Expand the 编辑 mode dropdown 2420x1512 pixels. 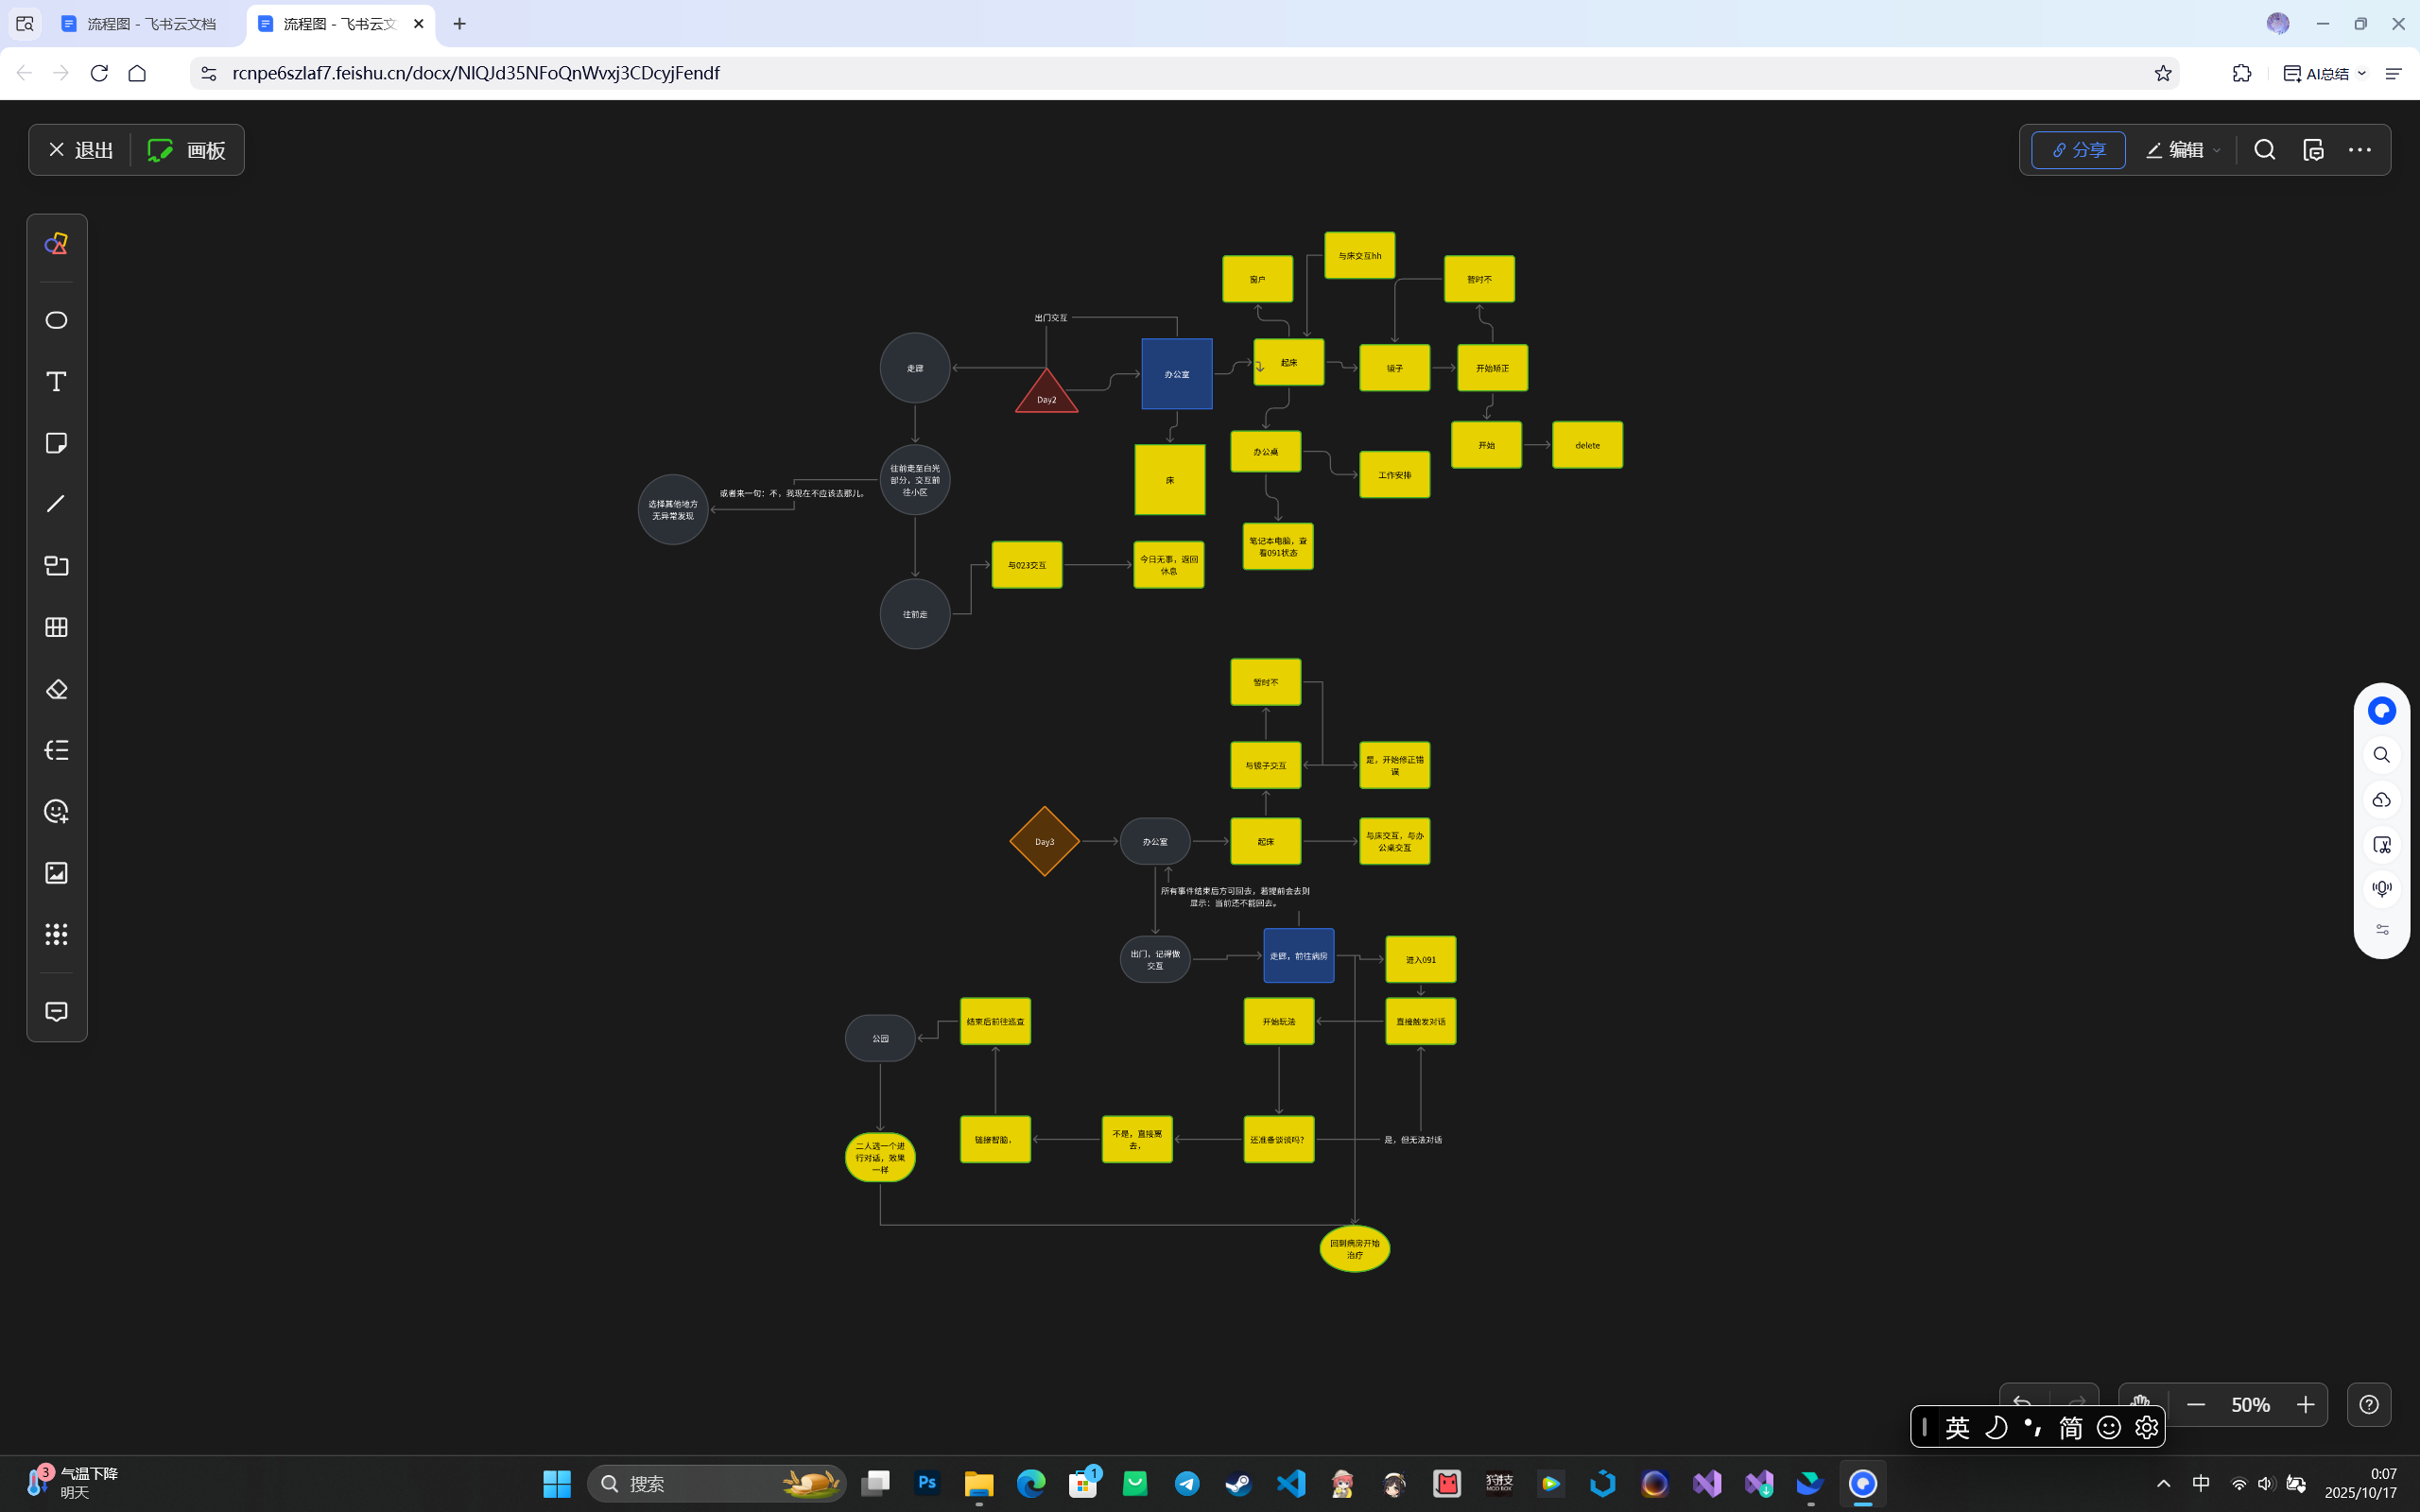pyautogui.click(x=2217, y=150)
